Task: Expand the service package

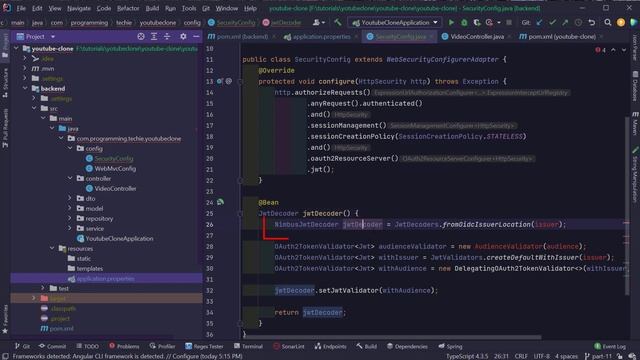Action: tap(70, 228)
